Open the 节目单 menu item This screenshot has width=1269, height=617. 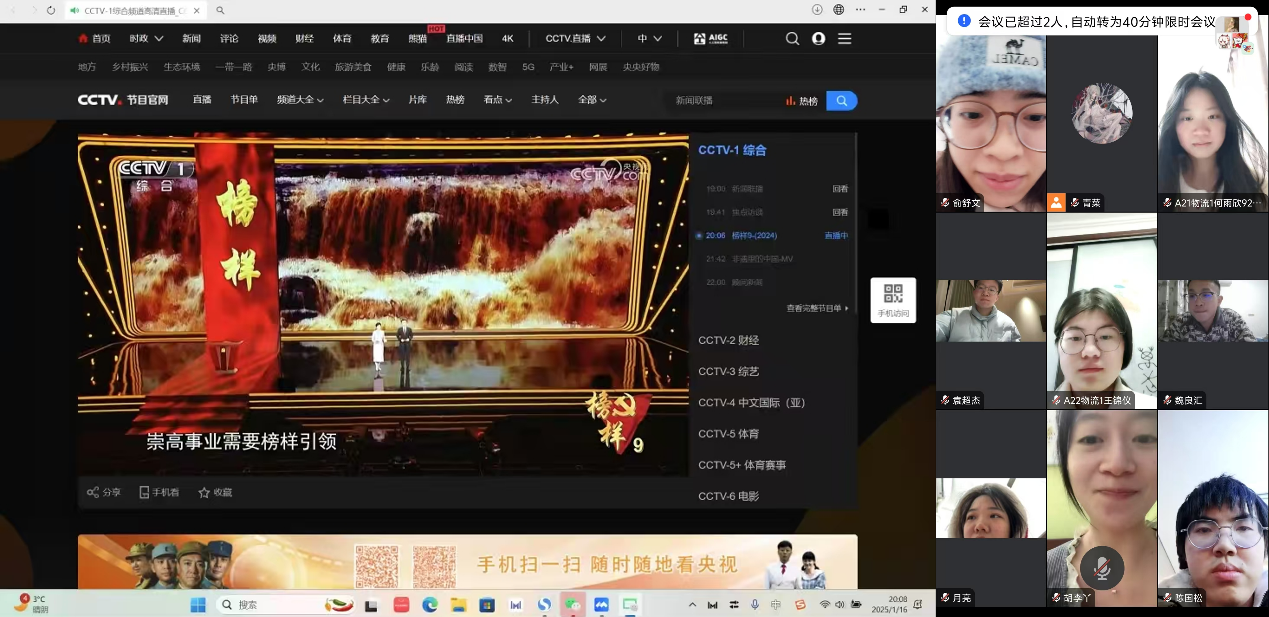(244, 100)
